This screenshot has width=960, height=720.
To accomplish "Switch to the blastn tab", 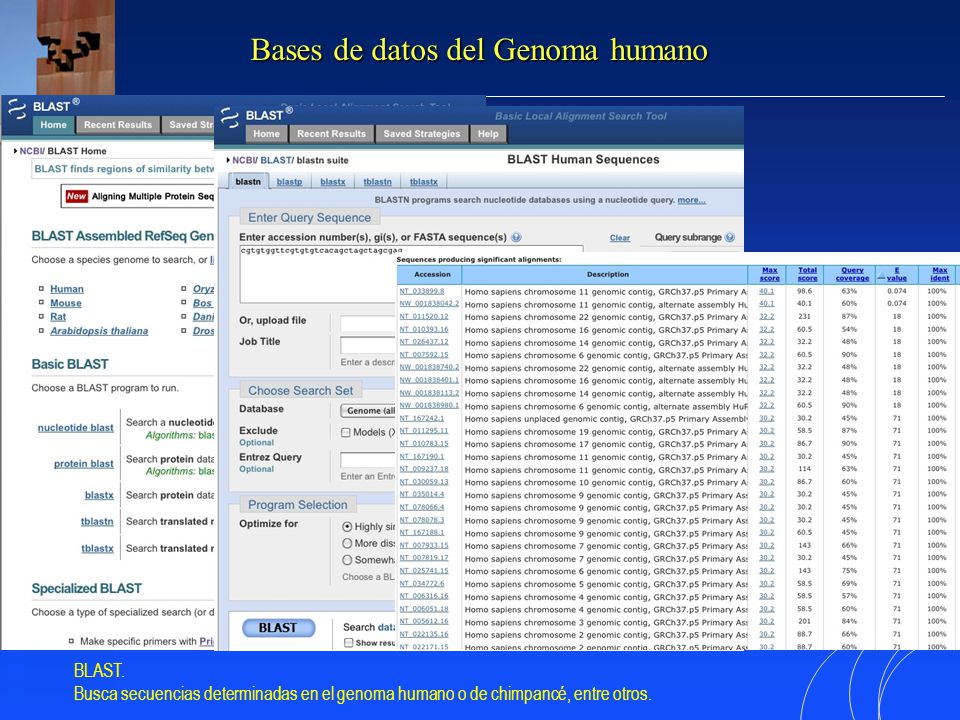I will pyautogui.click(x=248, y=182).
